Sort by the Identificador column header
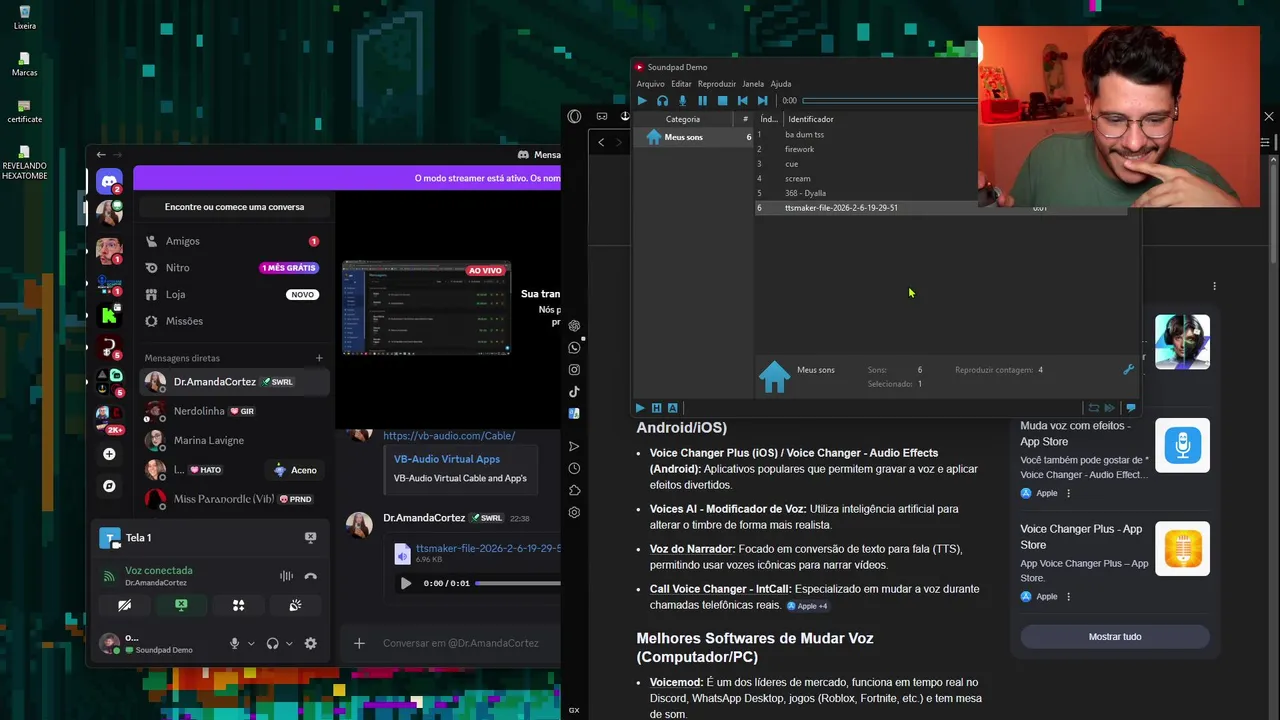This screenshot has height=720, width=1280. pyautogui.click(x=810, y=119)
